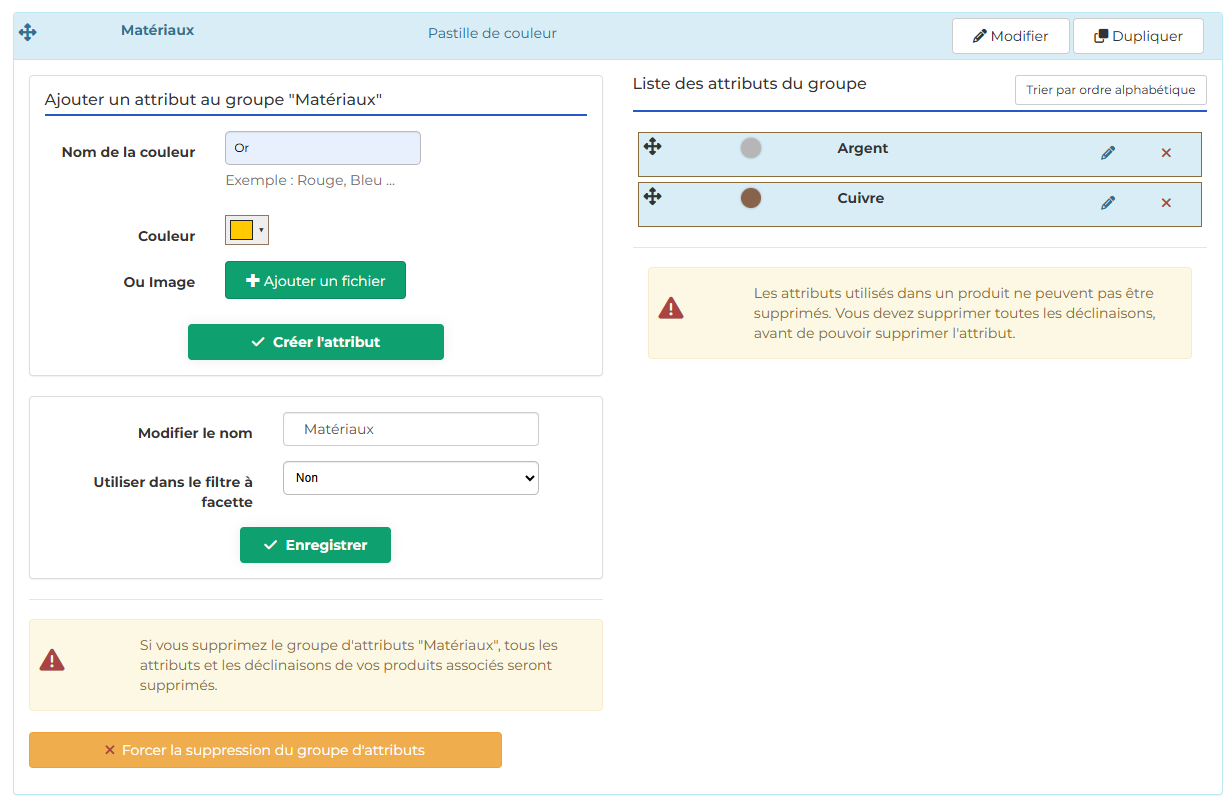Viewport: 1227px width, 808px height.
Task: Click the Utiliser dans le filtre à facette label
Action: (173, 492)
